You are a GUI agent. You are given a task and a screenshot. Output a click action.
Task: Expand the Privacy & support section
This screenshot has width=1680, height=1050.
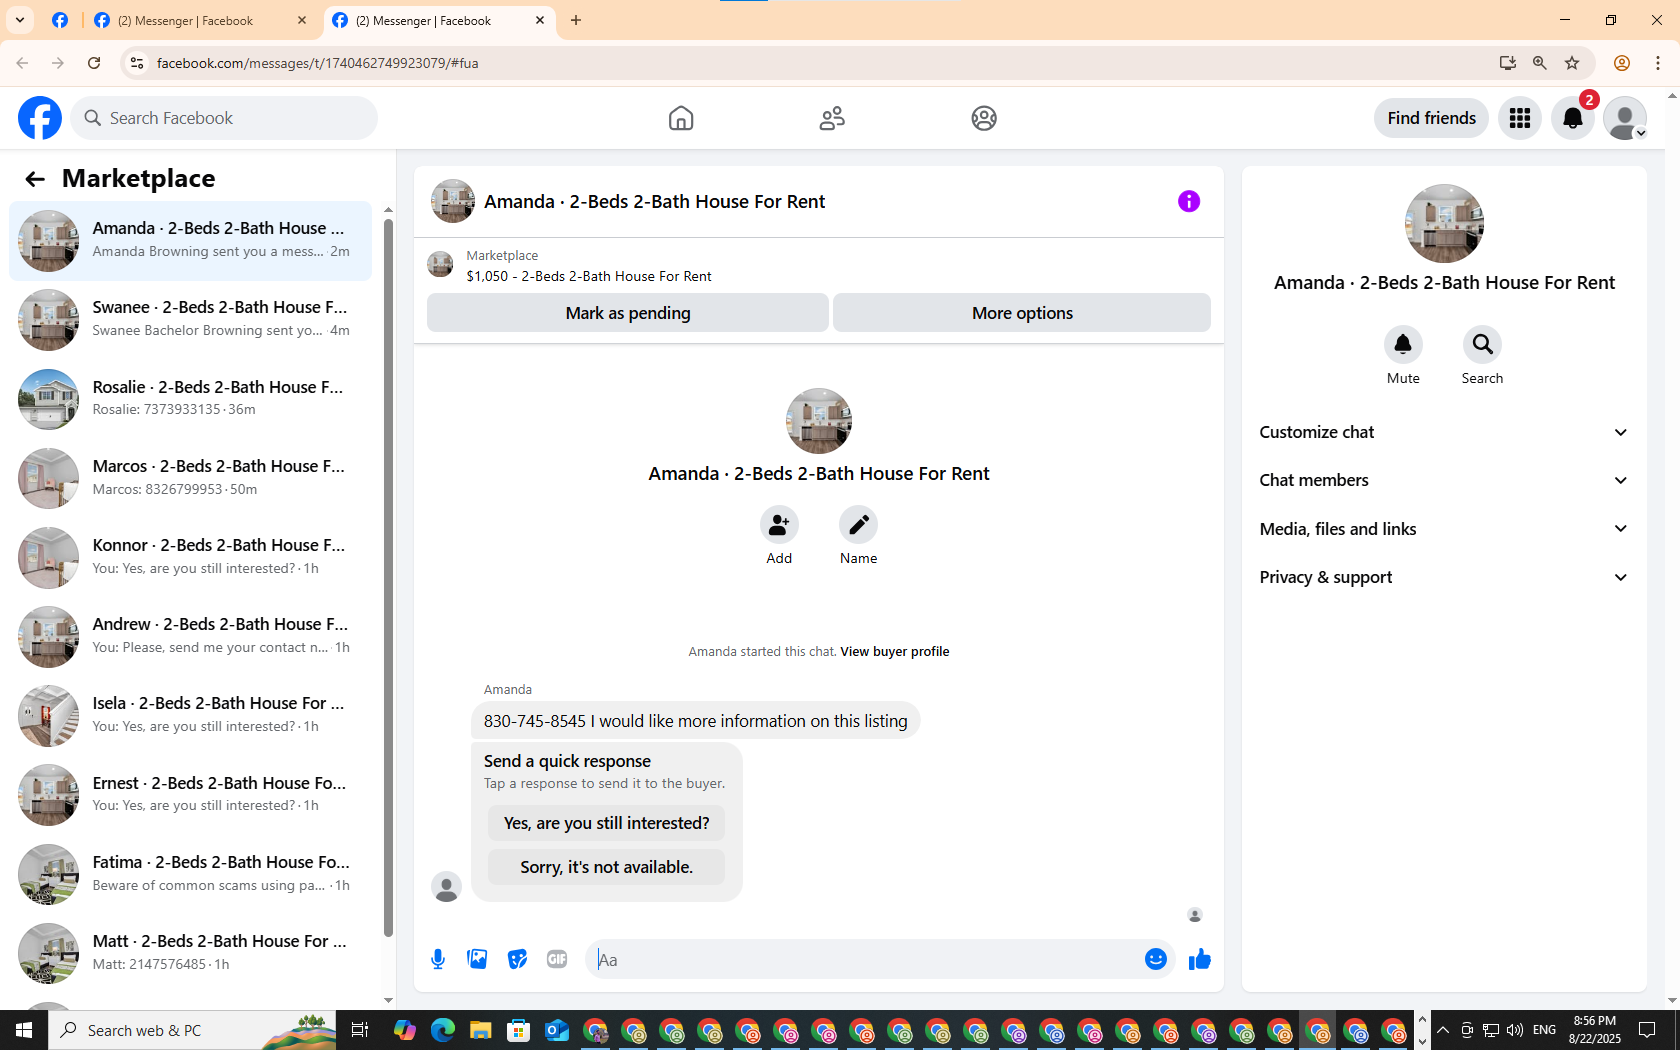pyautogui.click(x=1444, y=577)
